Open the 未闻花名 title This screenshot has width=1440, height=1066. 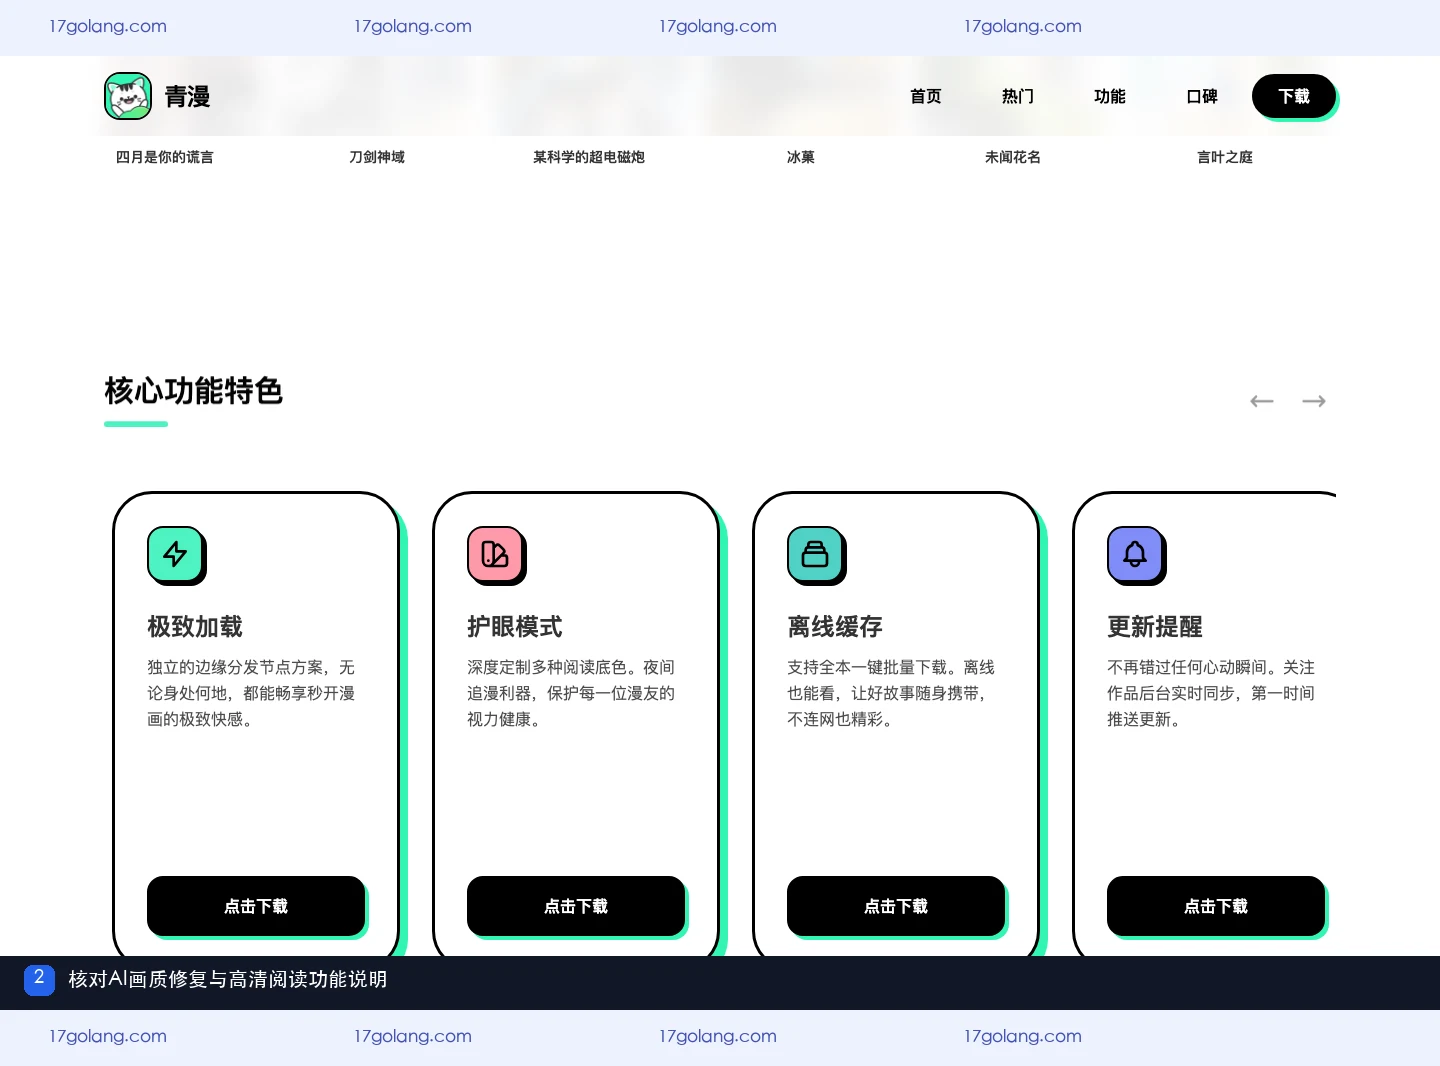point(1013,157)
